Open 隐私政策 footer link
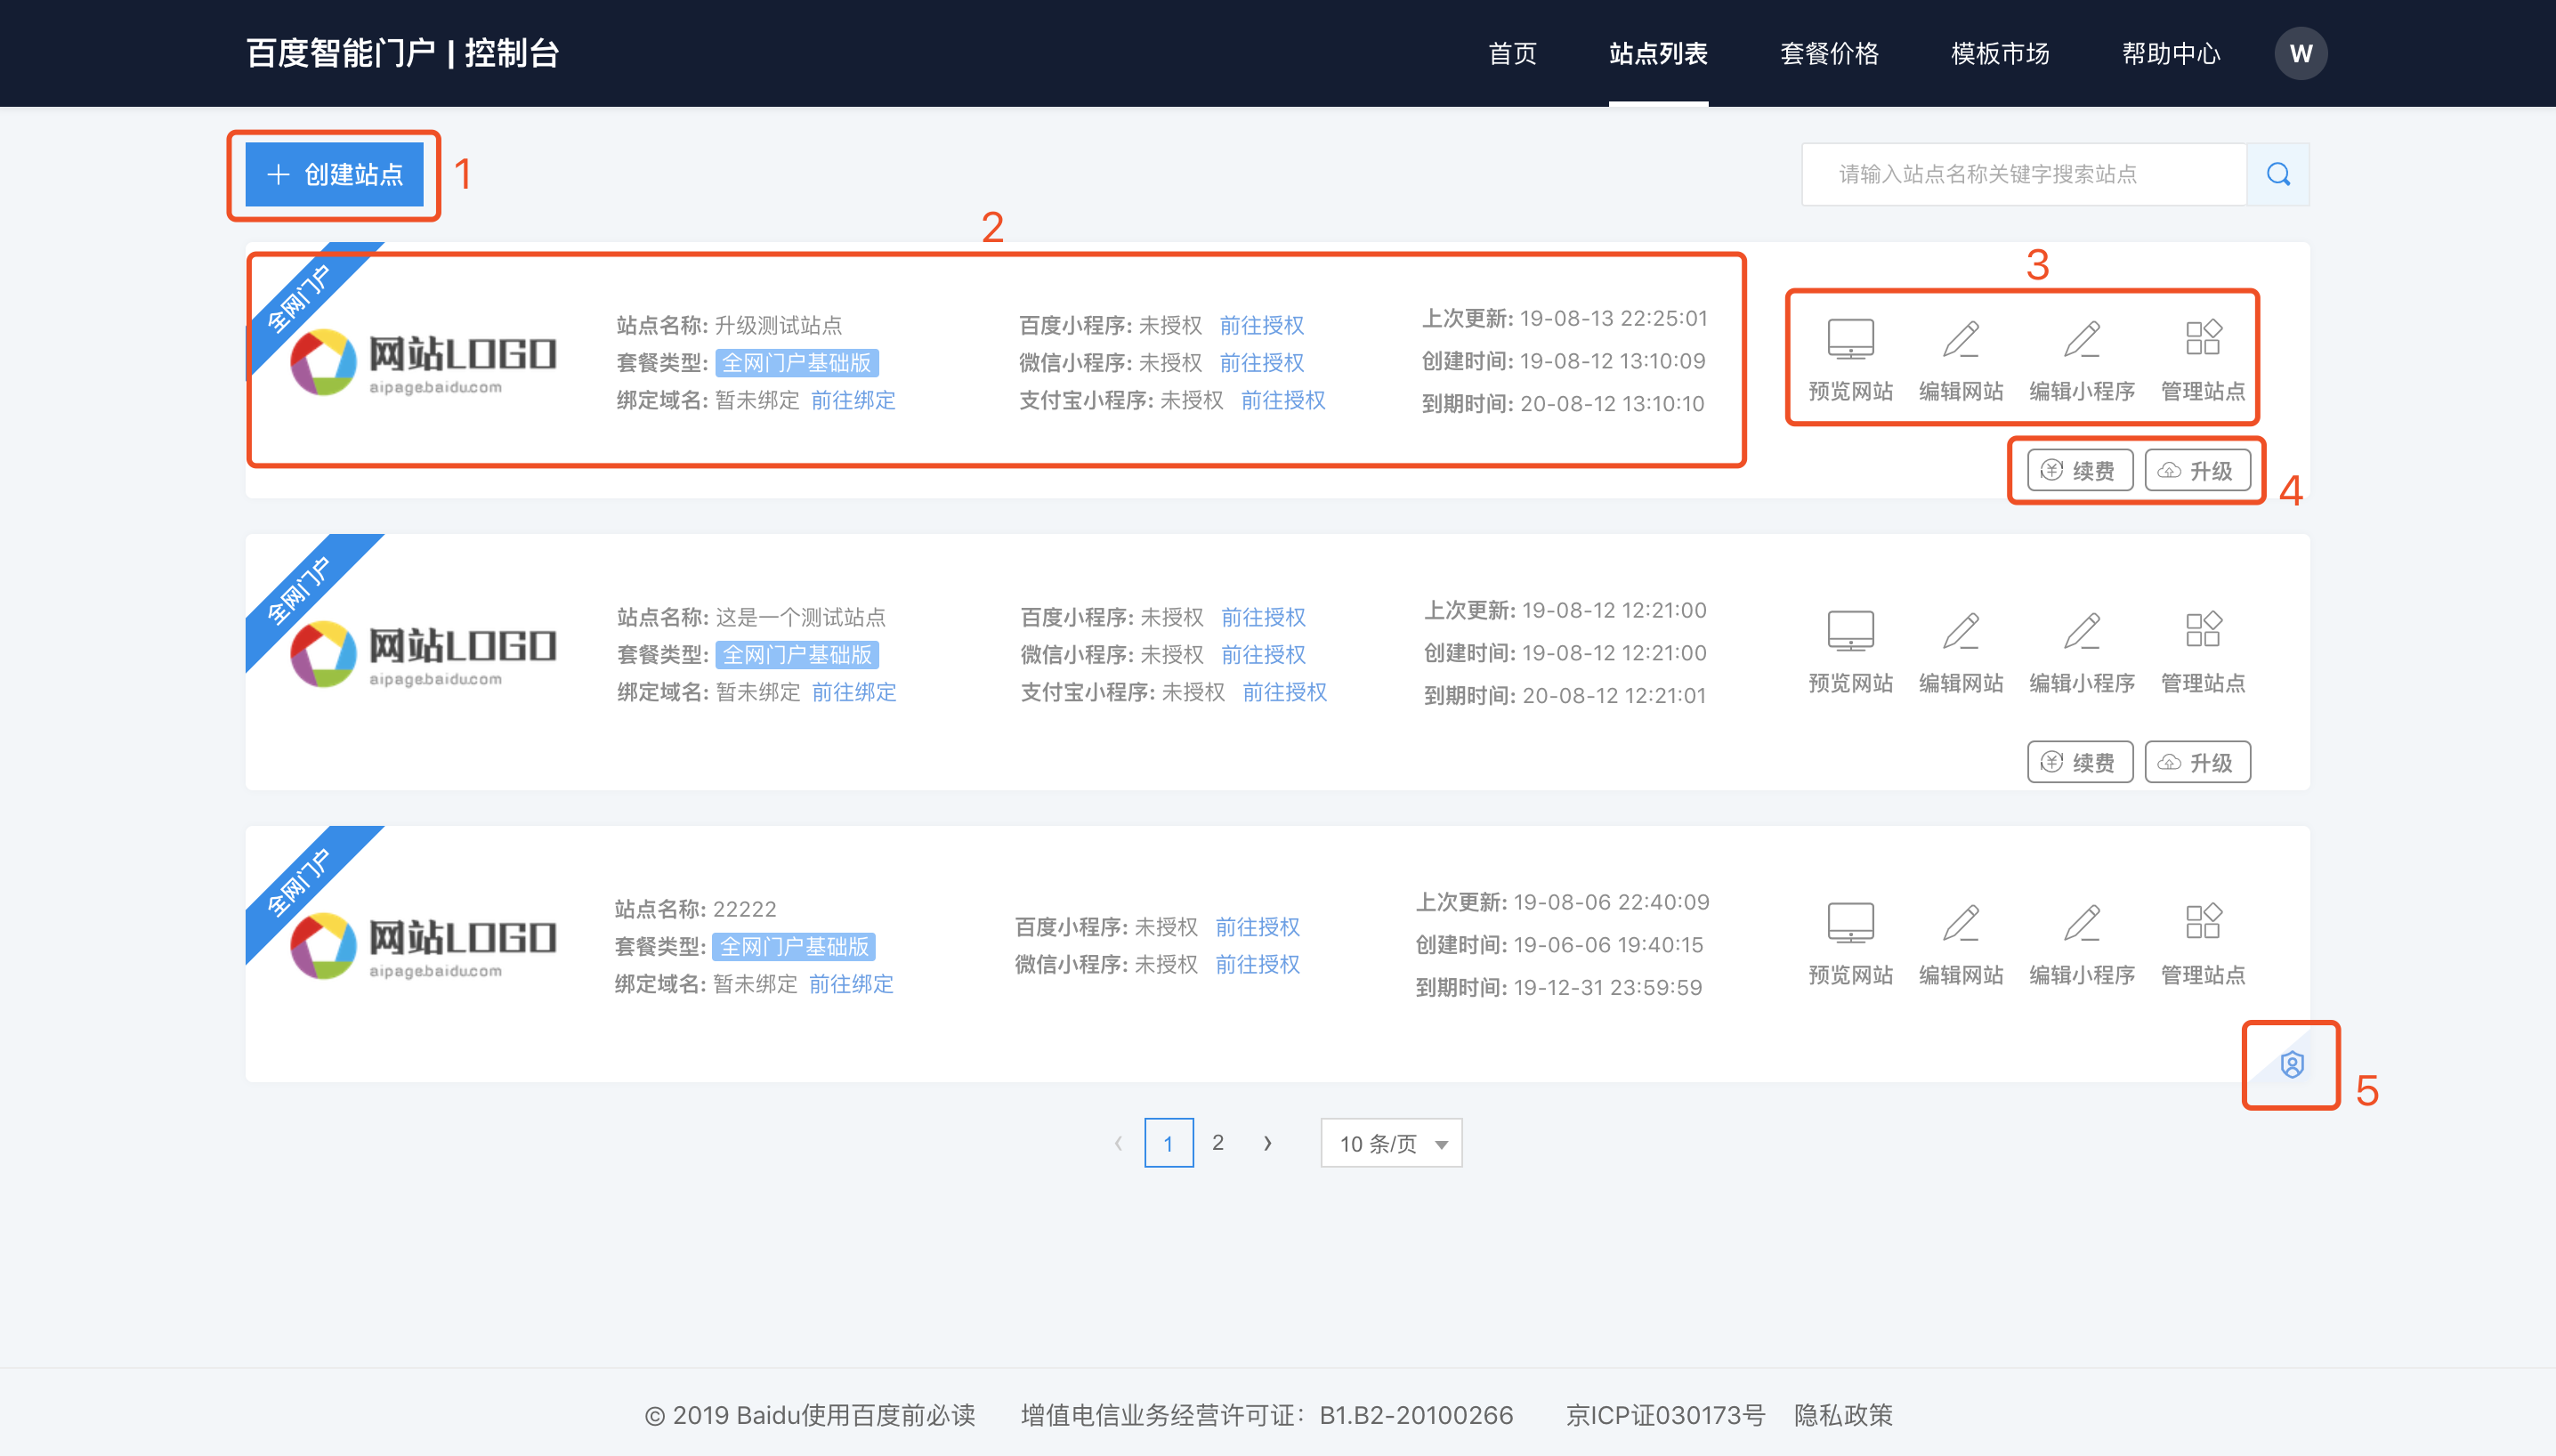The width and height of the screenshot is (2556, 1456). tap(1843, 1416)
